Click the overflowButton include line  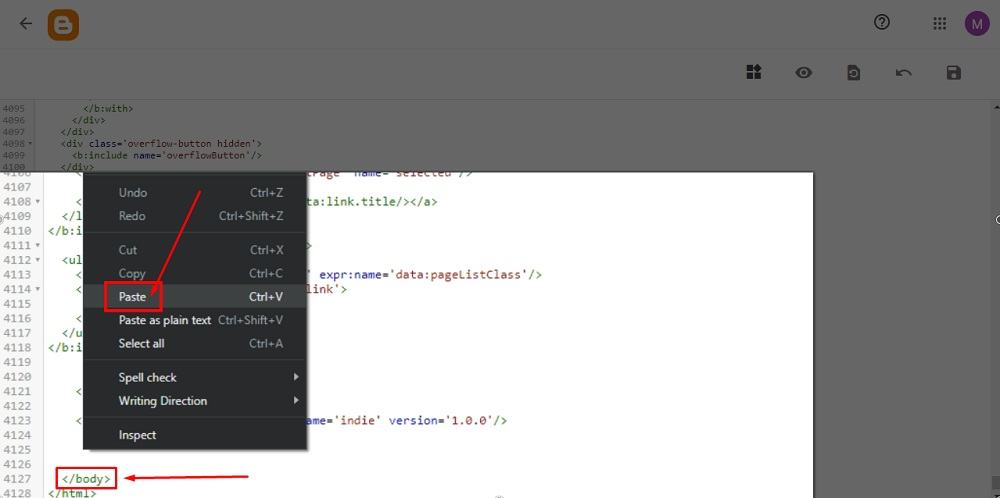(167, 155)
